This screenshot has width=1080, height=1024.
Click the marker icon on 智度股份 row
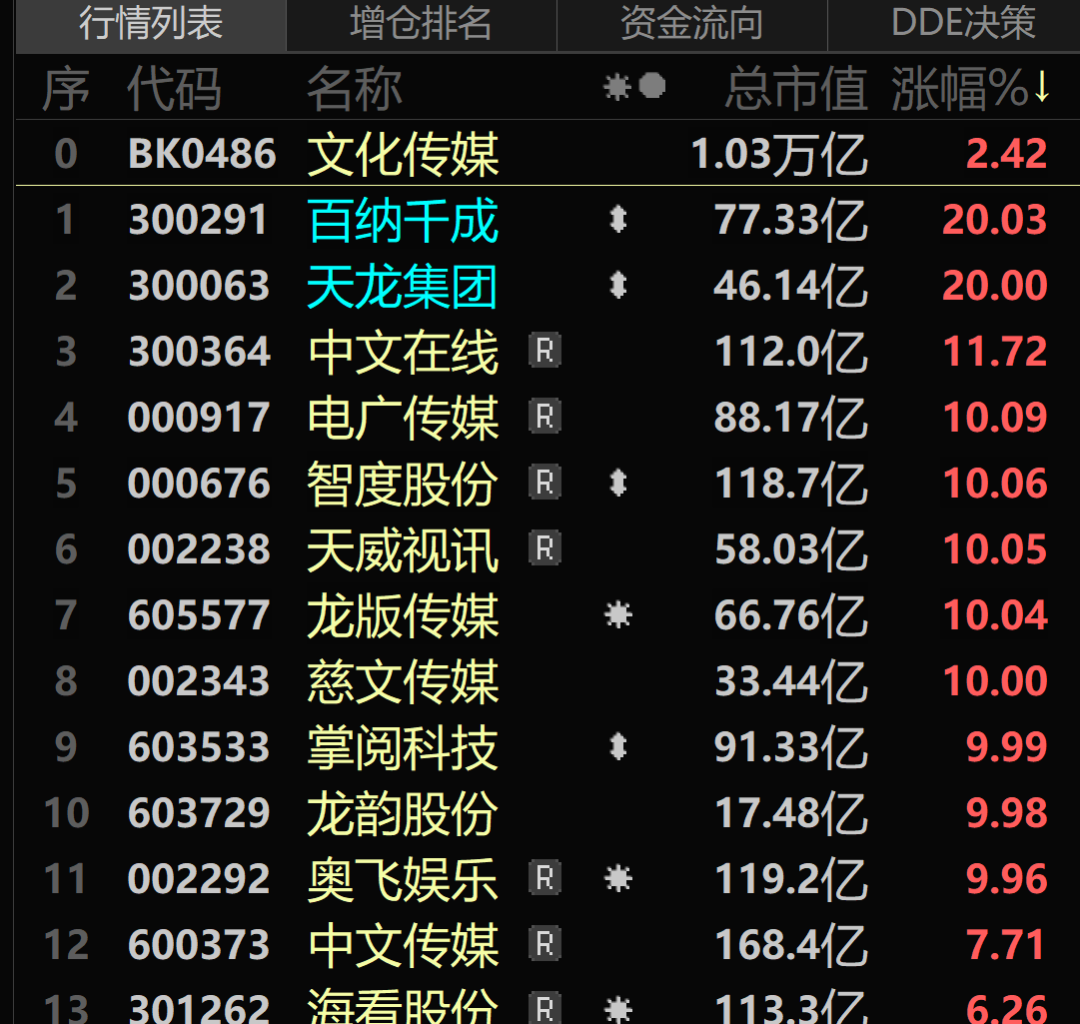(x=618, y=482)
